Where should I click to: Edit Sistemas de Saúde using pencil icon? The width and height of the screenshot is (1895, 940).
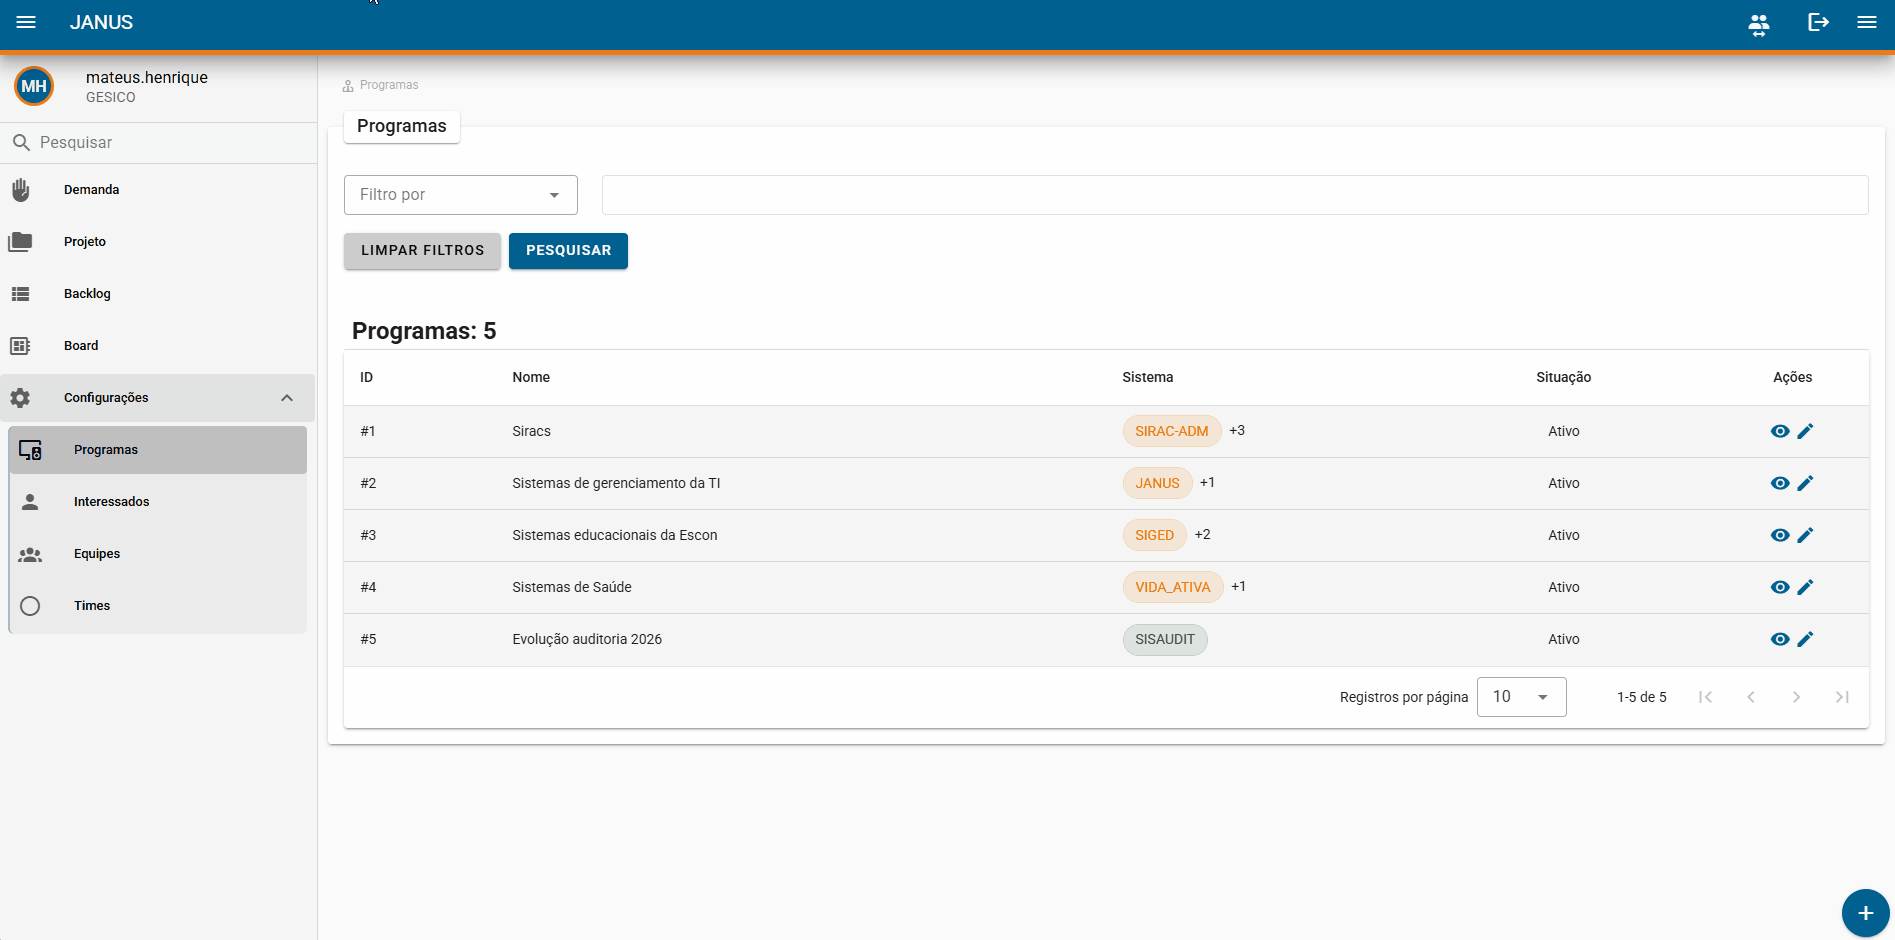[1805, 587]
